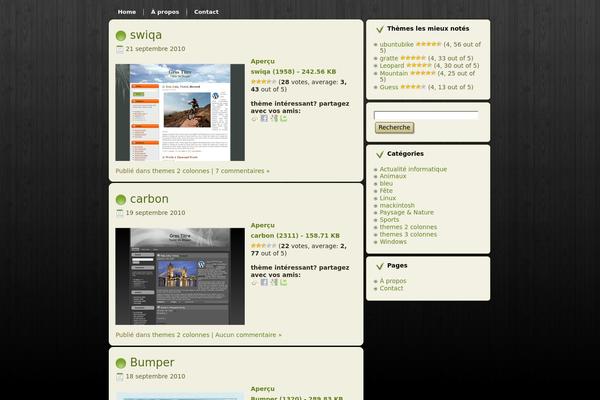The image size is (600, 400).
Task: View swiqa theme preview thumbnail
Action: pyautogui.click(x=180, y=113)
